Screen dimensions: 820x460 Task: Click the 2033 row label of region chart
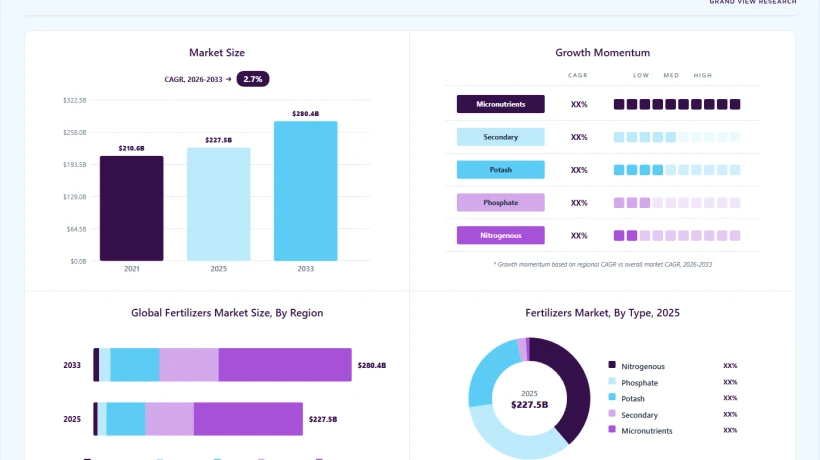(x=72, y=365)
